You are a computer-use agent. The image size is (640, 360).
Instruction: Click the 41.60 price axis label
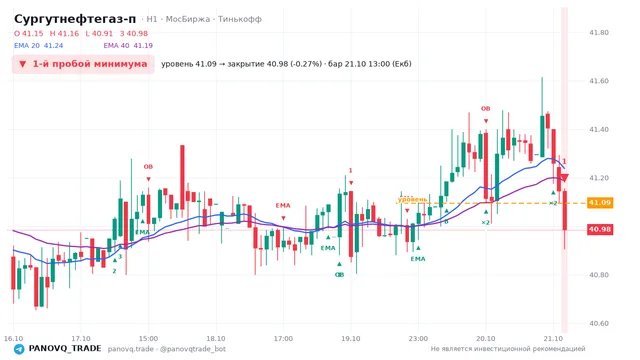point(599,81)
